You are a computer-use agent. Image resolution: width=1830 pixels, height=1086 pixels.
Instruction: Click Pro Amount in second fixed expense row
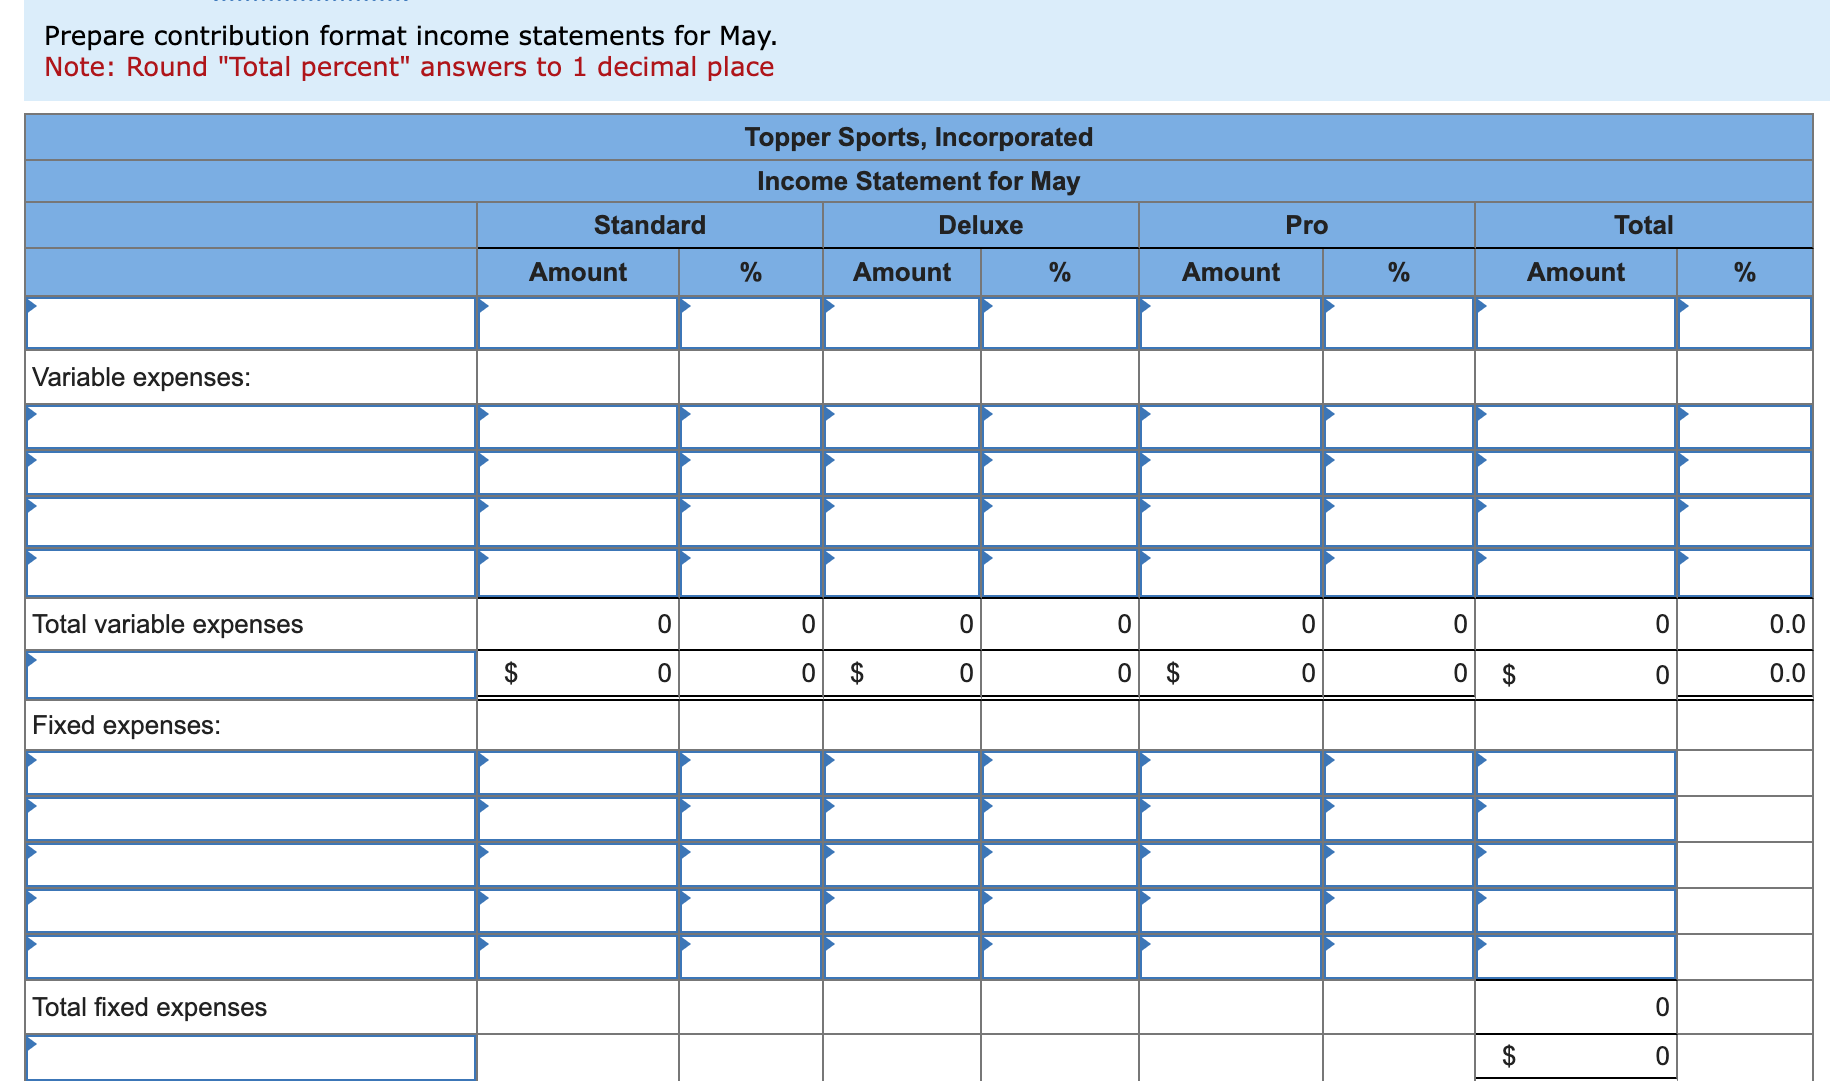1231,819
